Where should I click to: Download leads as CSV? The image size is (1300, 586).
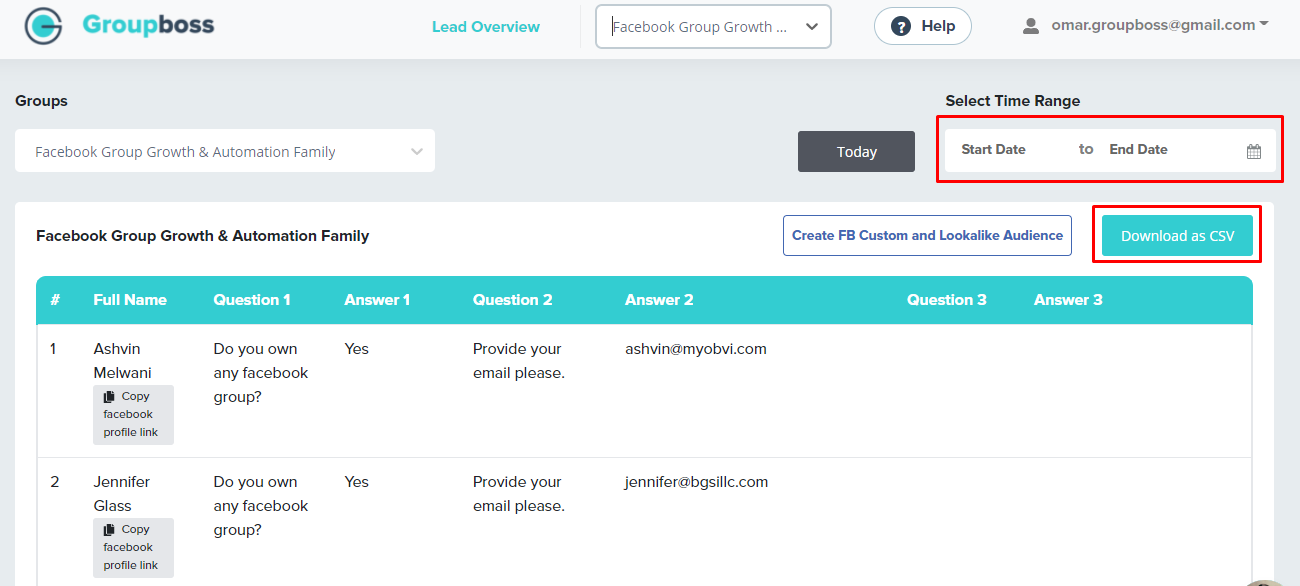(x=1177, y=236)
